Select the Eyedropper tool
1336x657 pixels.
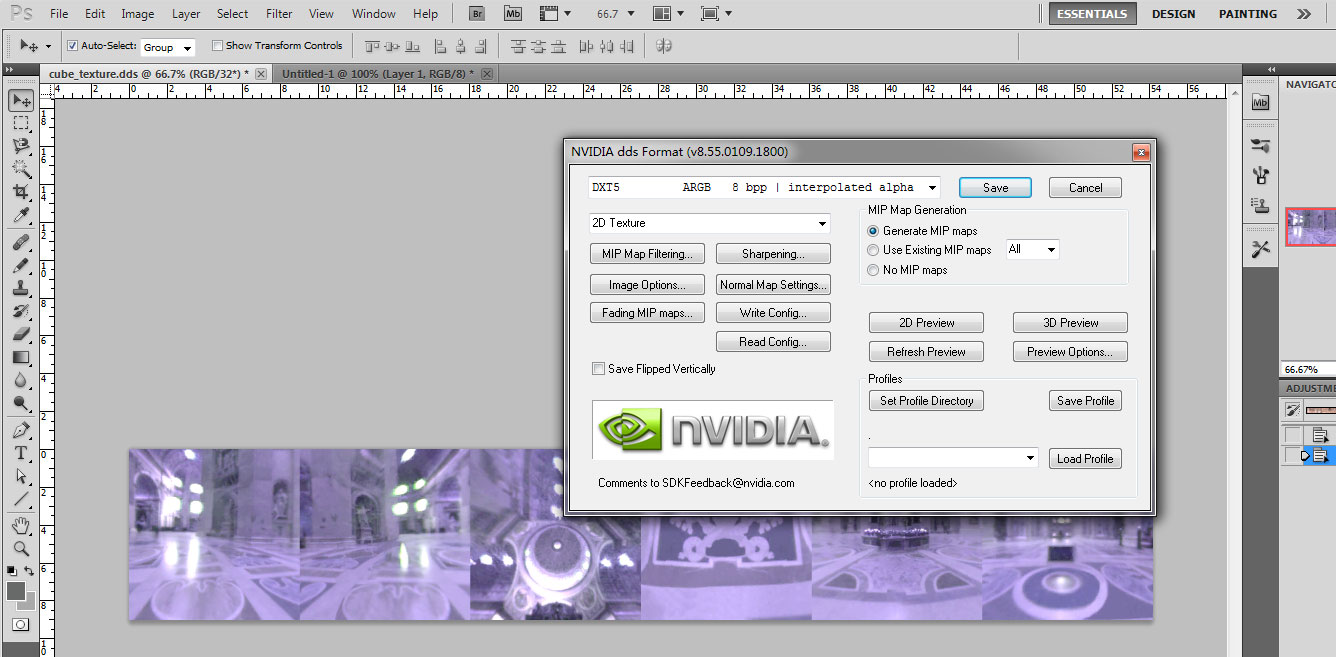(x=20, y=215)
